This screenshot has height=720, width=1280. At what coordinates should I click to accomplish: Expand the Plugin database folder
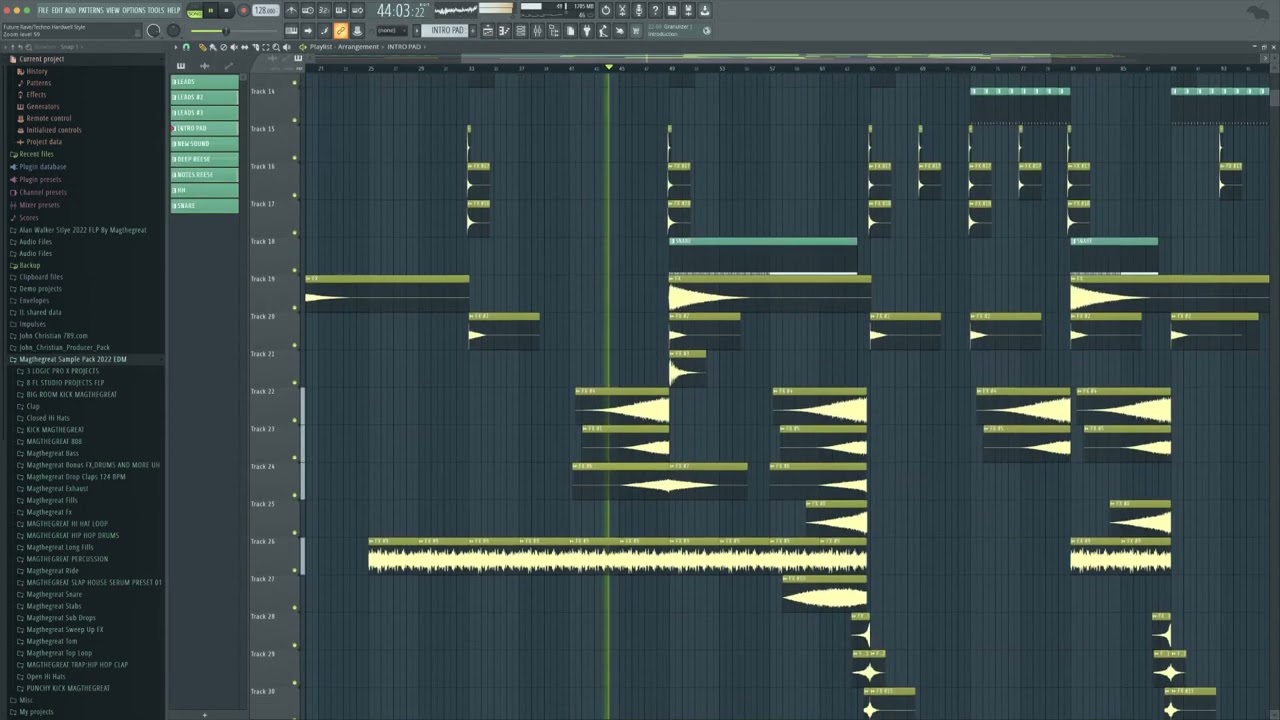point(42,167)
